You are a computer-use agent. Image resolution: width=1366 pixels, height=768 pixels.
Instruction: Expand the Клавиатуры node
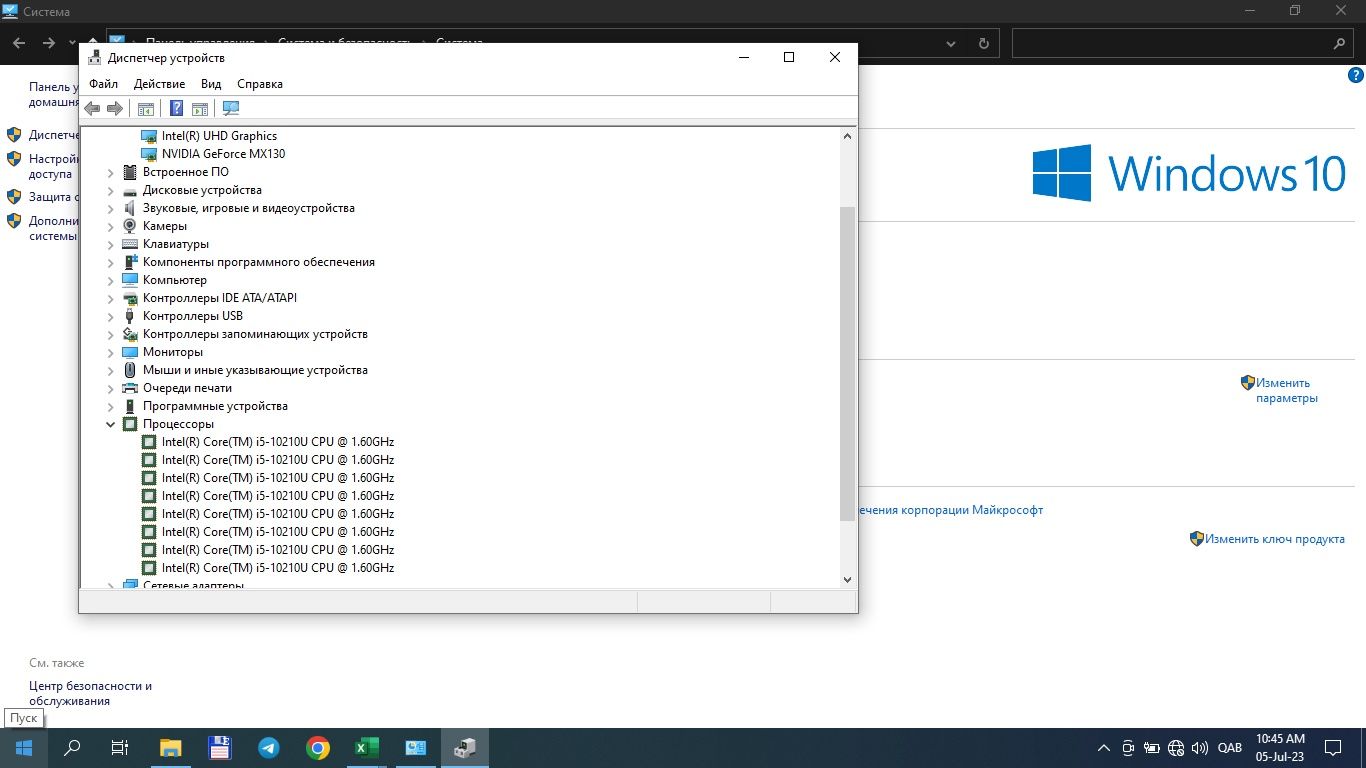(x=111, y=244)
